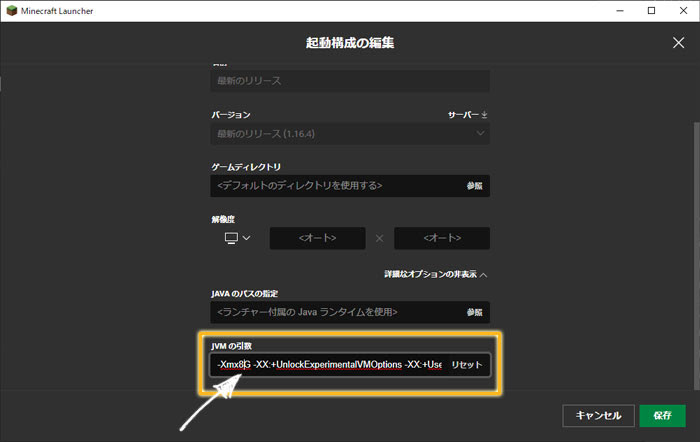Click the Minecraft Launcher grass block icon
700x442 pixels.
pos(12,11)
